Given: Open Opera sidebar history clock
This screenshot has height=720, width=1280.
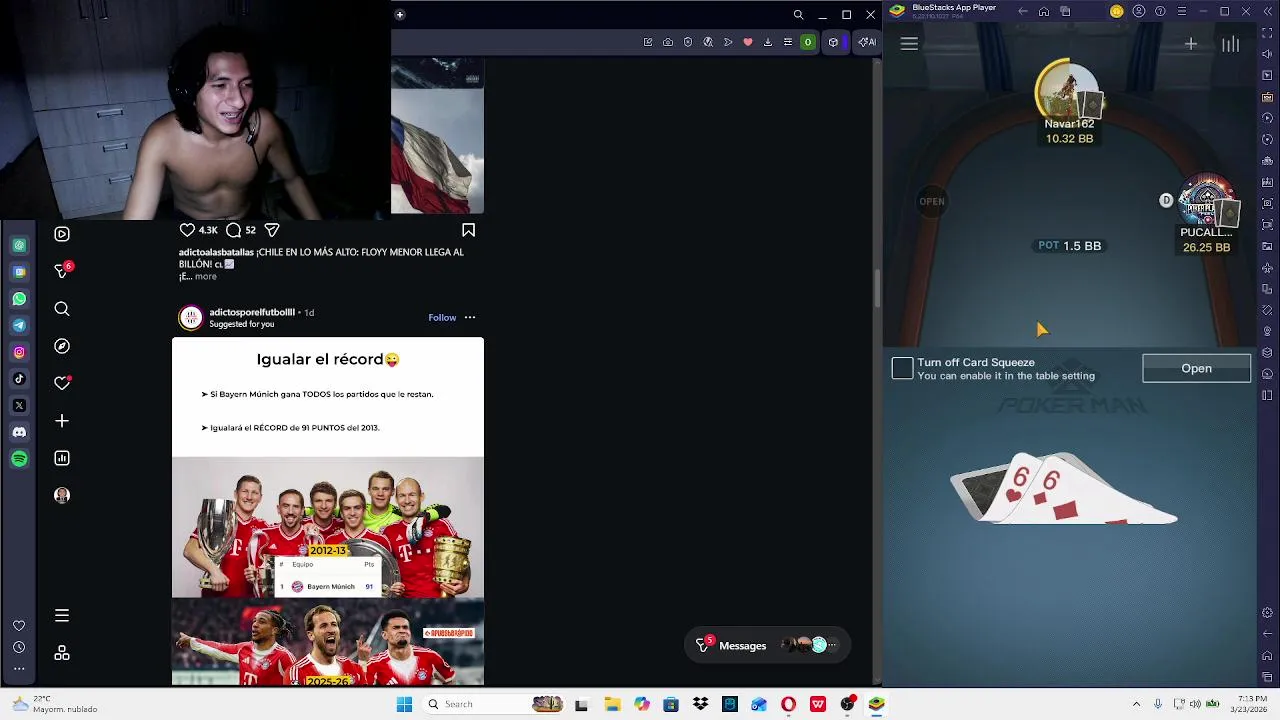Looking at the screenshot, I should tap(19, 647).
